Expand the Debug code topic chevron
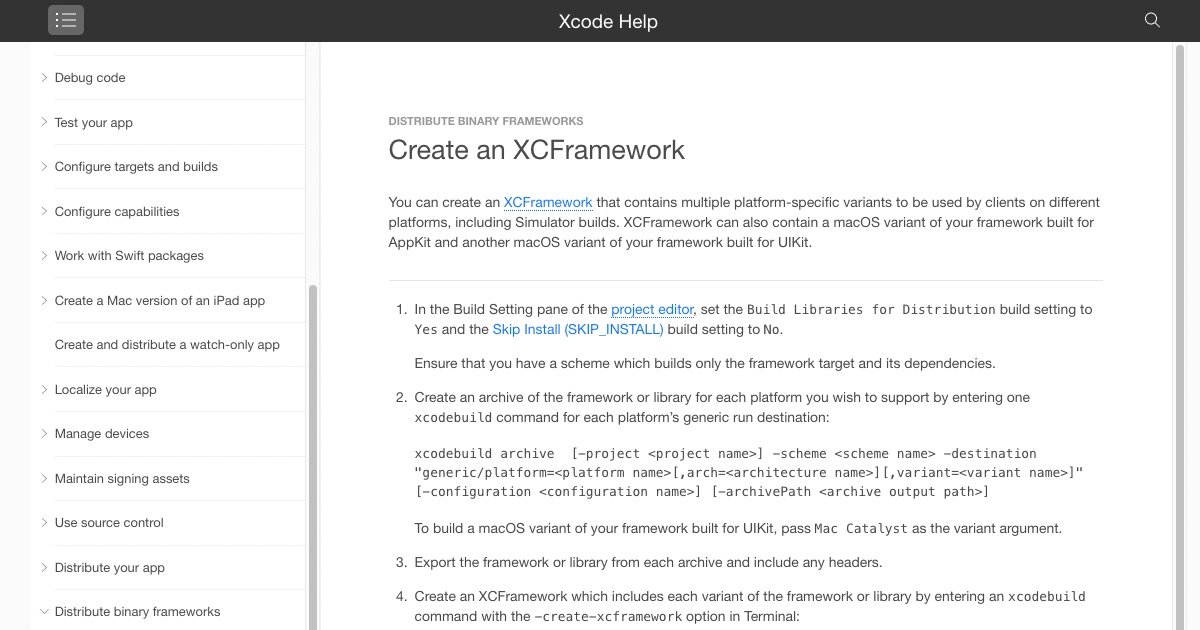Image resolution: width=1200 pixels, height=630 pixels. (x=44, y=78)
